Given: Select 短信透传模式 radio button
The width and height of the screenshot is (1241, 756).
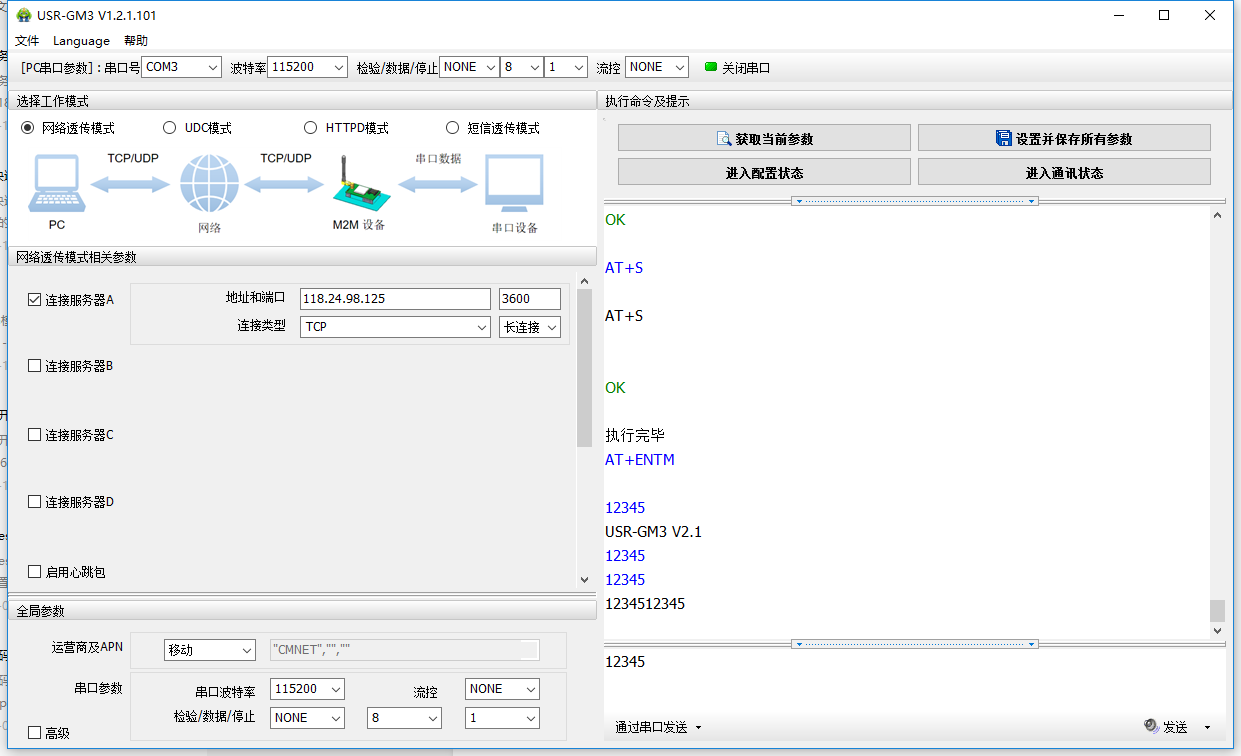Looking at the screenshot, I should pos(452,128).
